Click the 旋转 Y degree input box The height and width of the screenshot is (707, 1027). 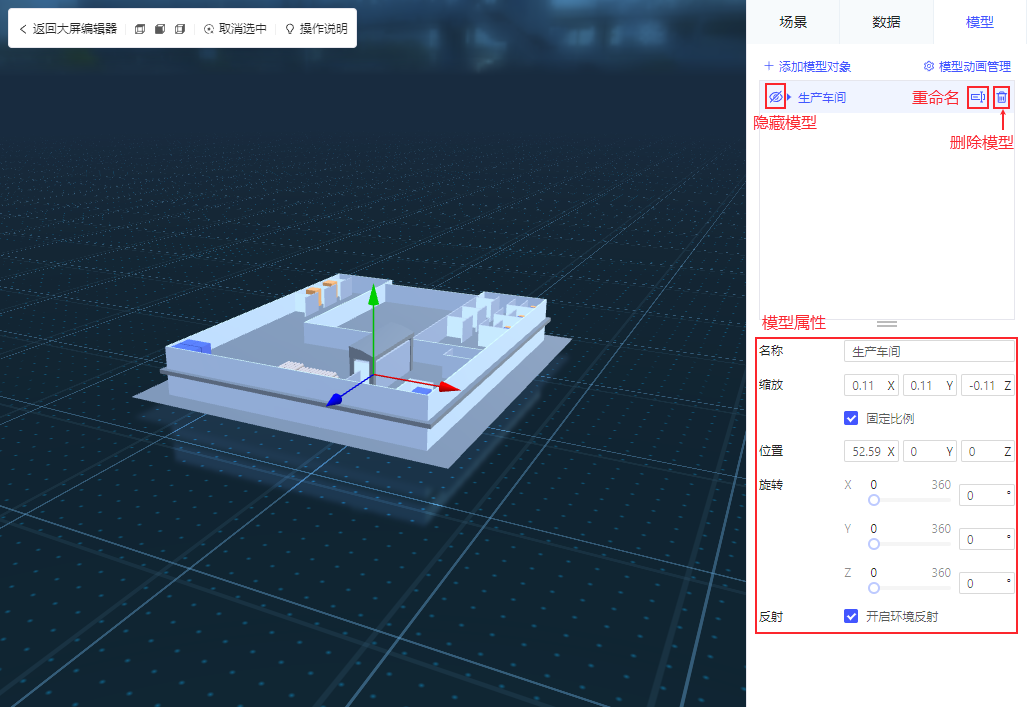point(986,539)
